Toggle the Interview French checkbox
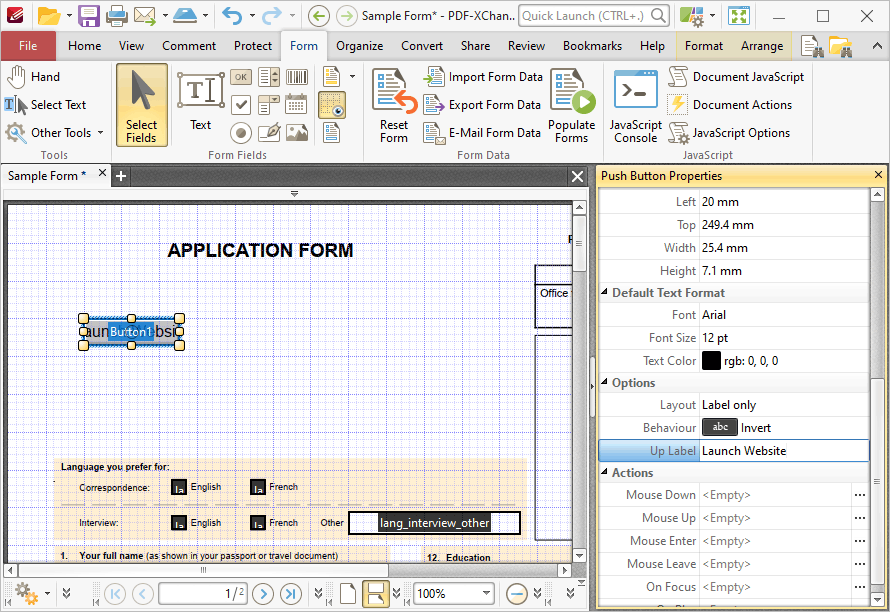The width and height of the screenshot is (890, 612). 258,523
